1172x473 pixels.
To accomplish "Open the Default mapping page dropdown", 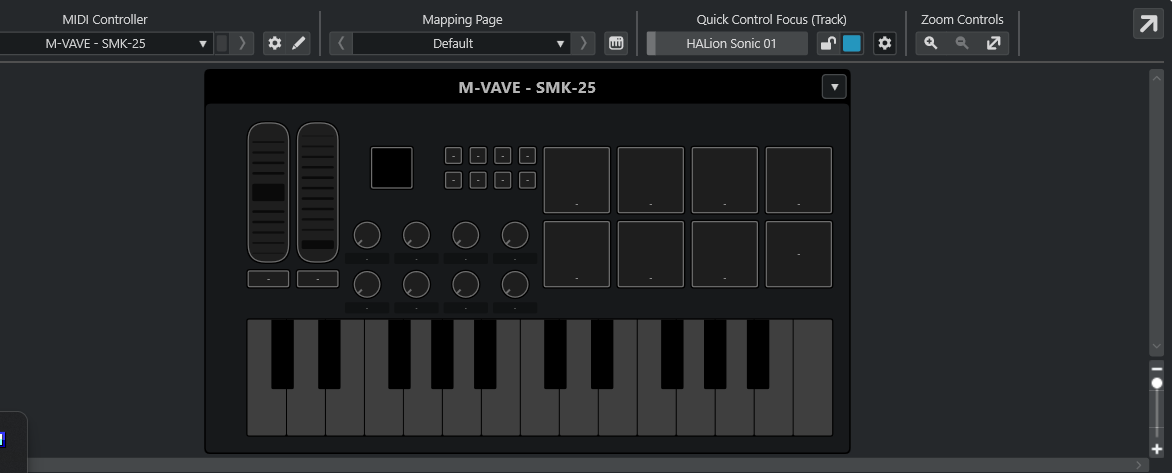I will 461,43.
